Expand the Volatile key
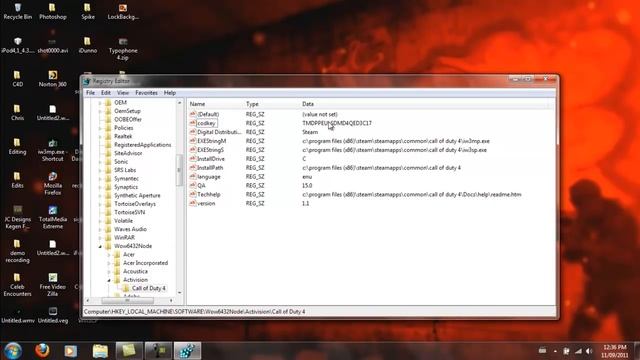The height and width of the screenshot is (360, 640). (100, 221)
